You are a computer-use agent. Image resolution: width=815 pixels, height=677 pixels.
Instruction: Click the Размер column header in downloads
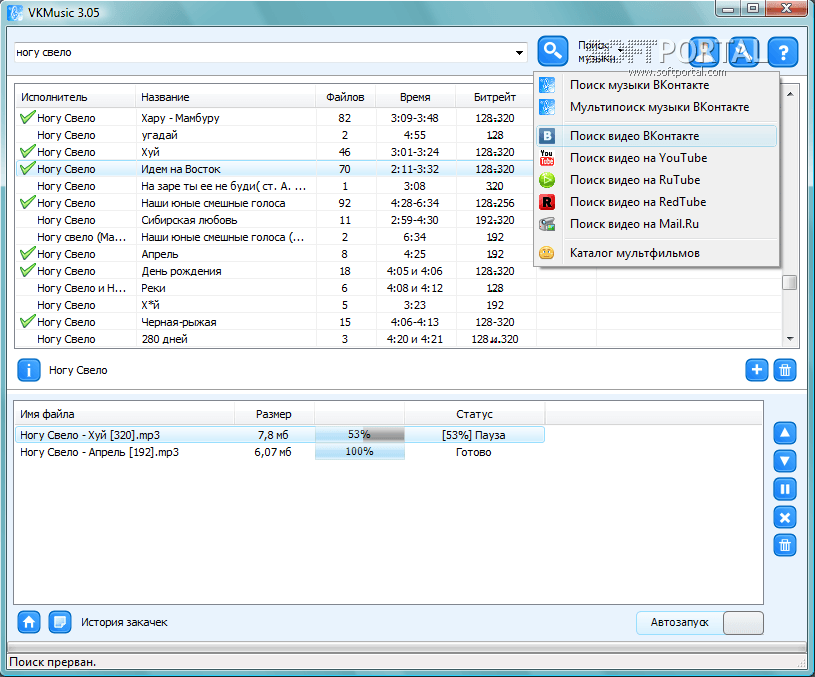(x=273, y=414)
